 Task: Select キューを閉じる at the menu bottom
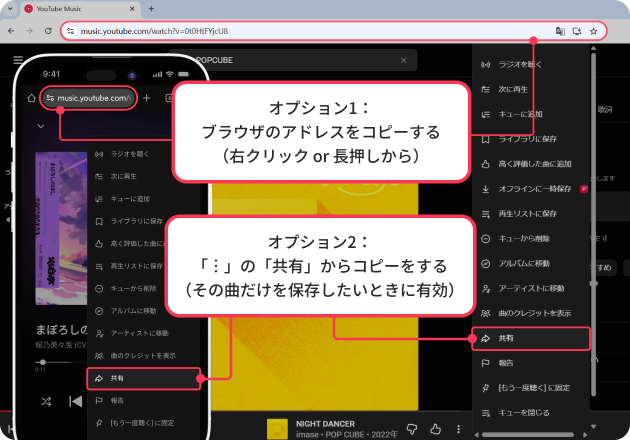pyautogui.click(x=532, y=414)
